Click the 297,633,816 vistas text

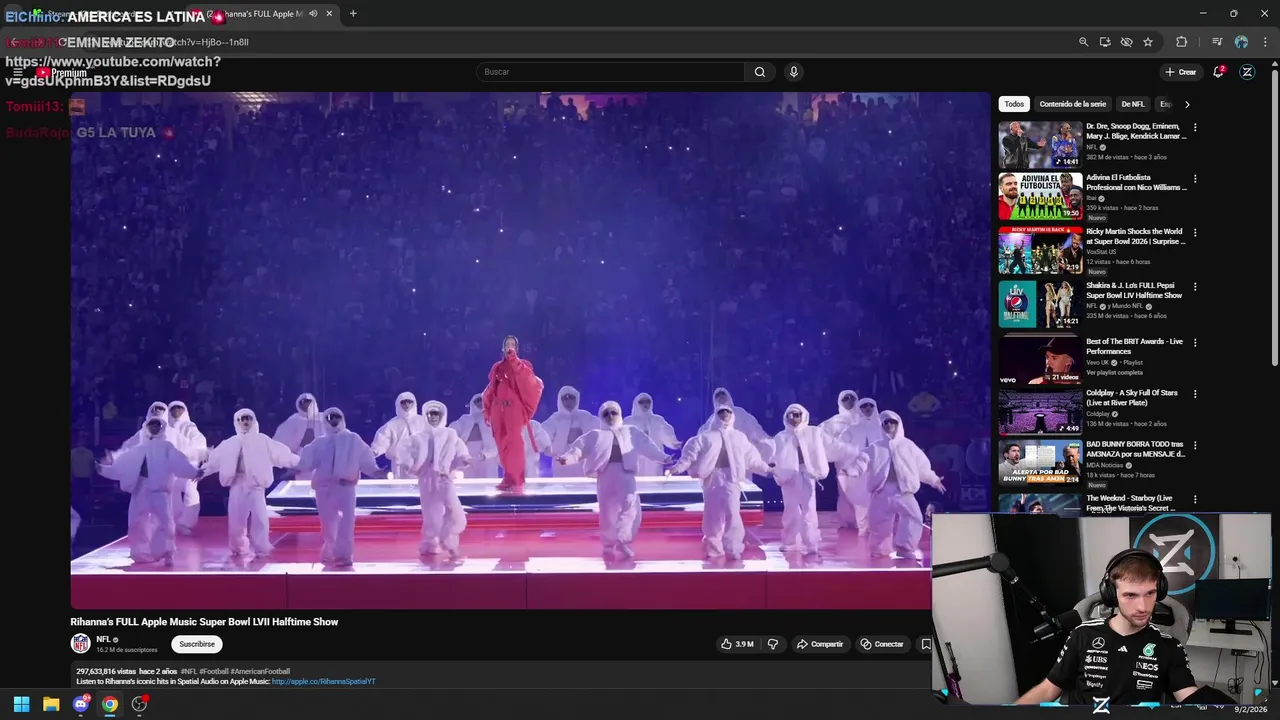coord(106,672)
